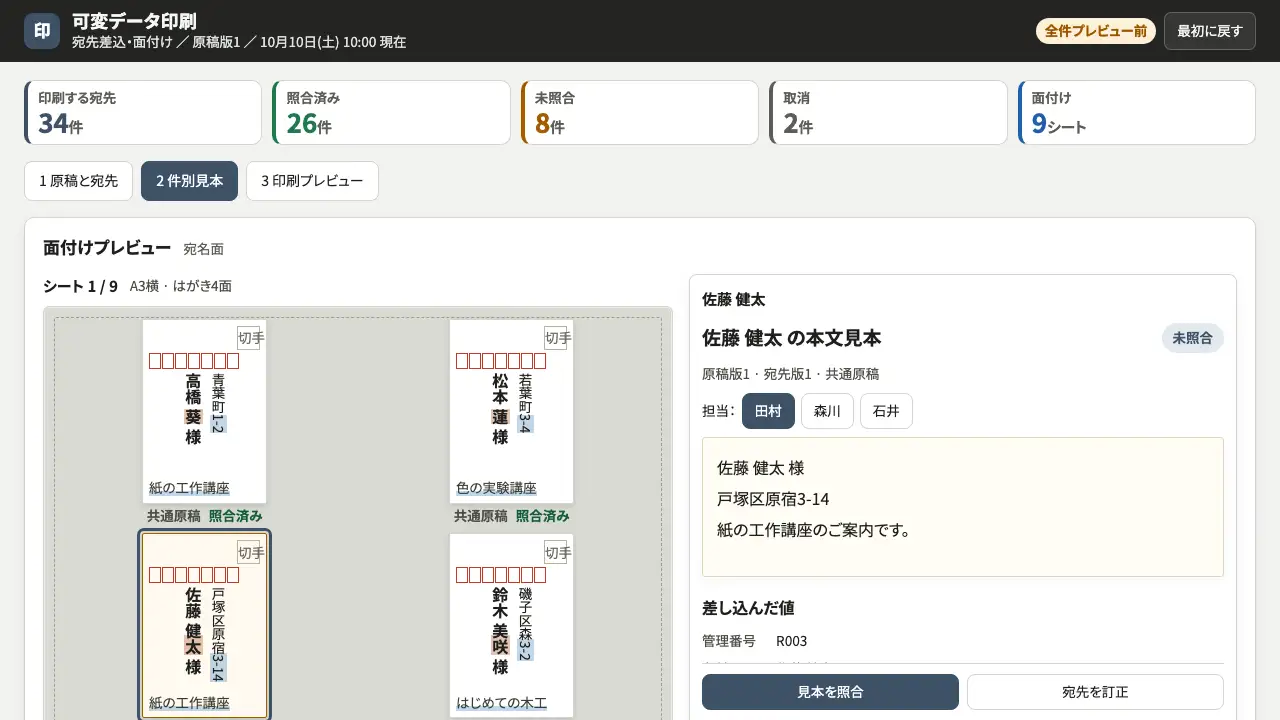Click 宛先を訂正 button

tap(1095, 692)
